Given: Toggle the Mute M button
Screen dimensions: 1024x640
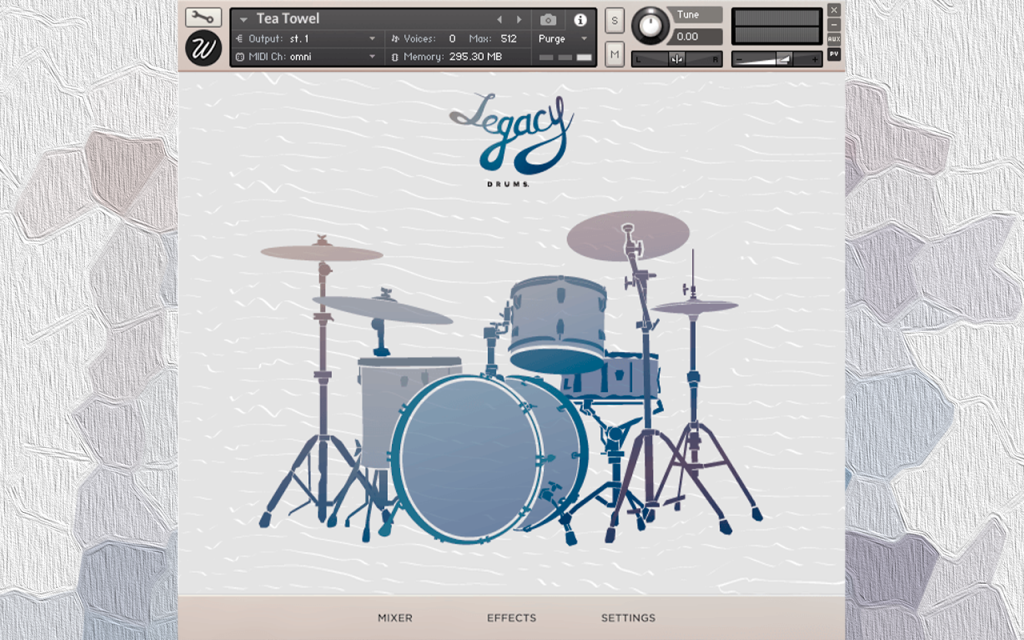Looking at the screenshot, I should click(614, 55).
